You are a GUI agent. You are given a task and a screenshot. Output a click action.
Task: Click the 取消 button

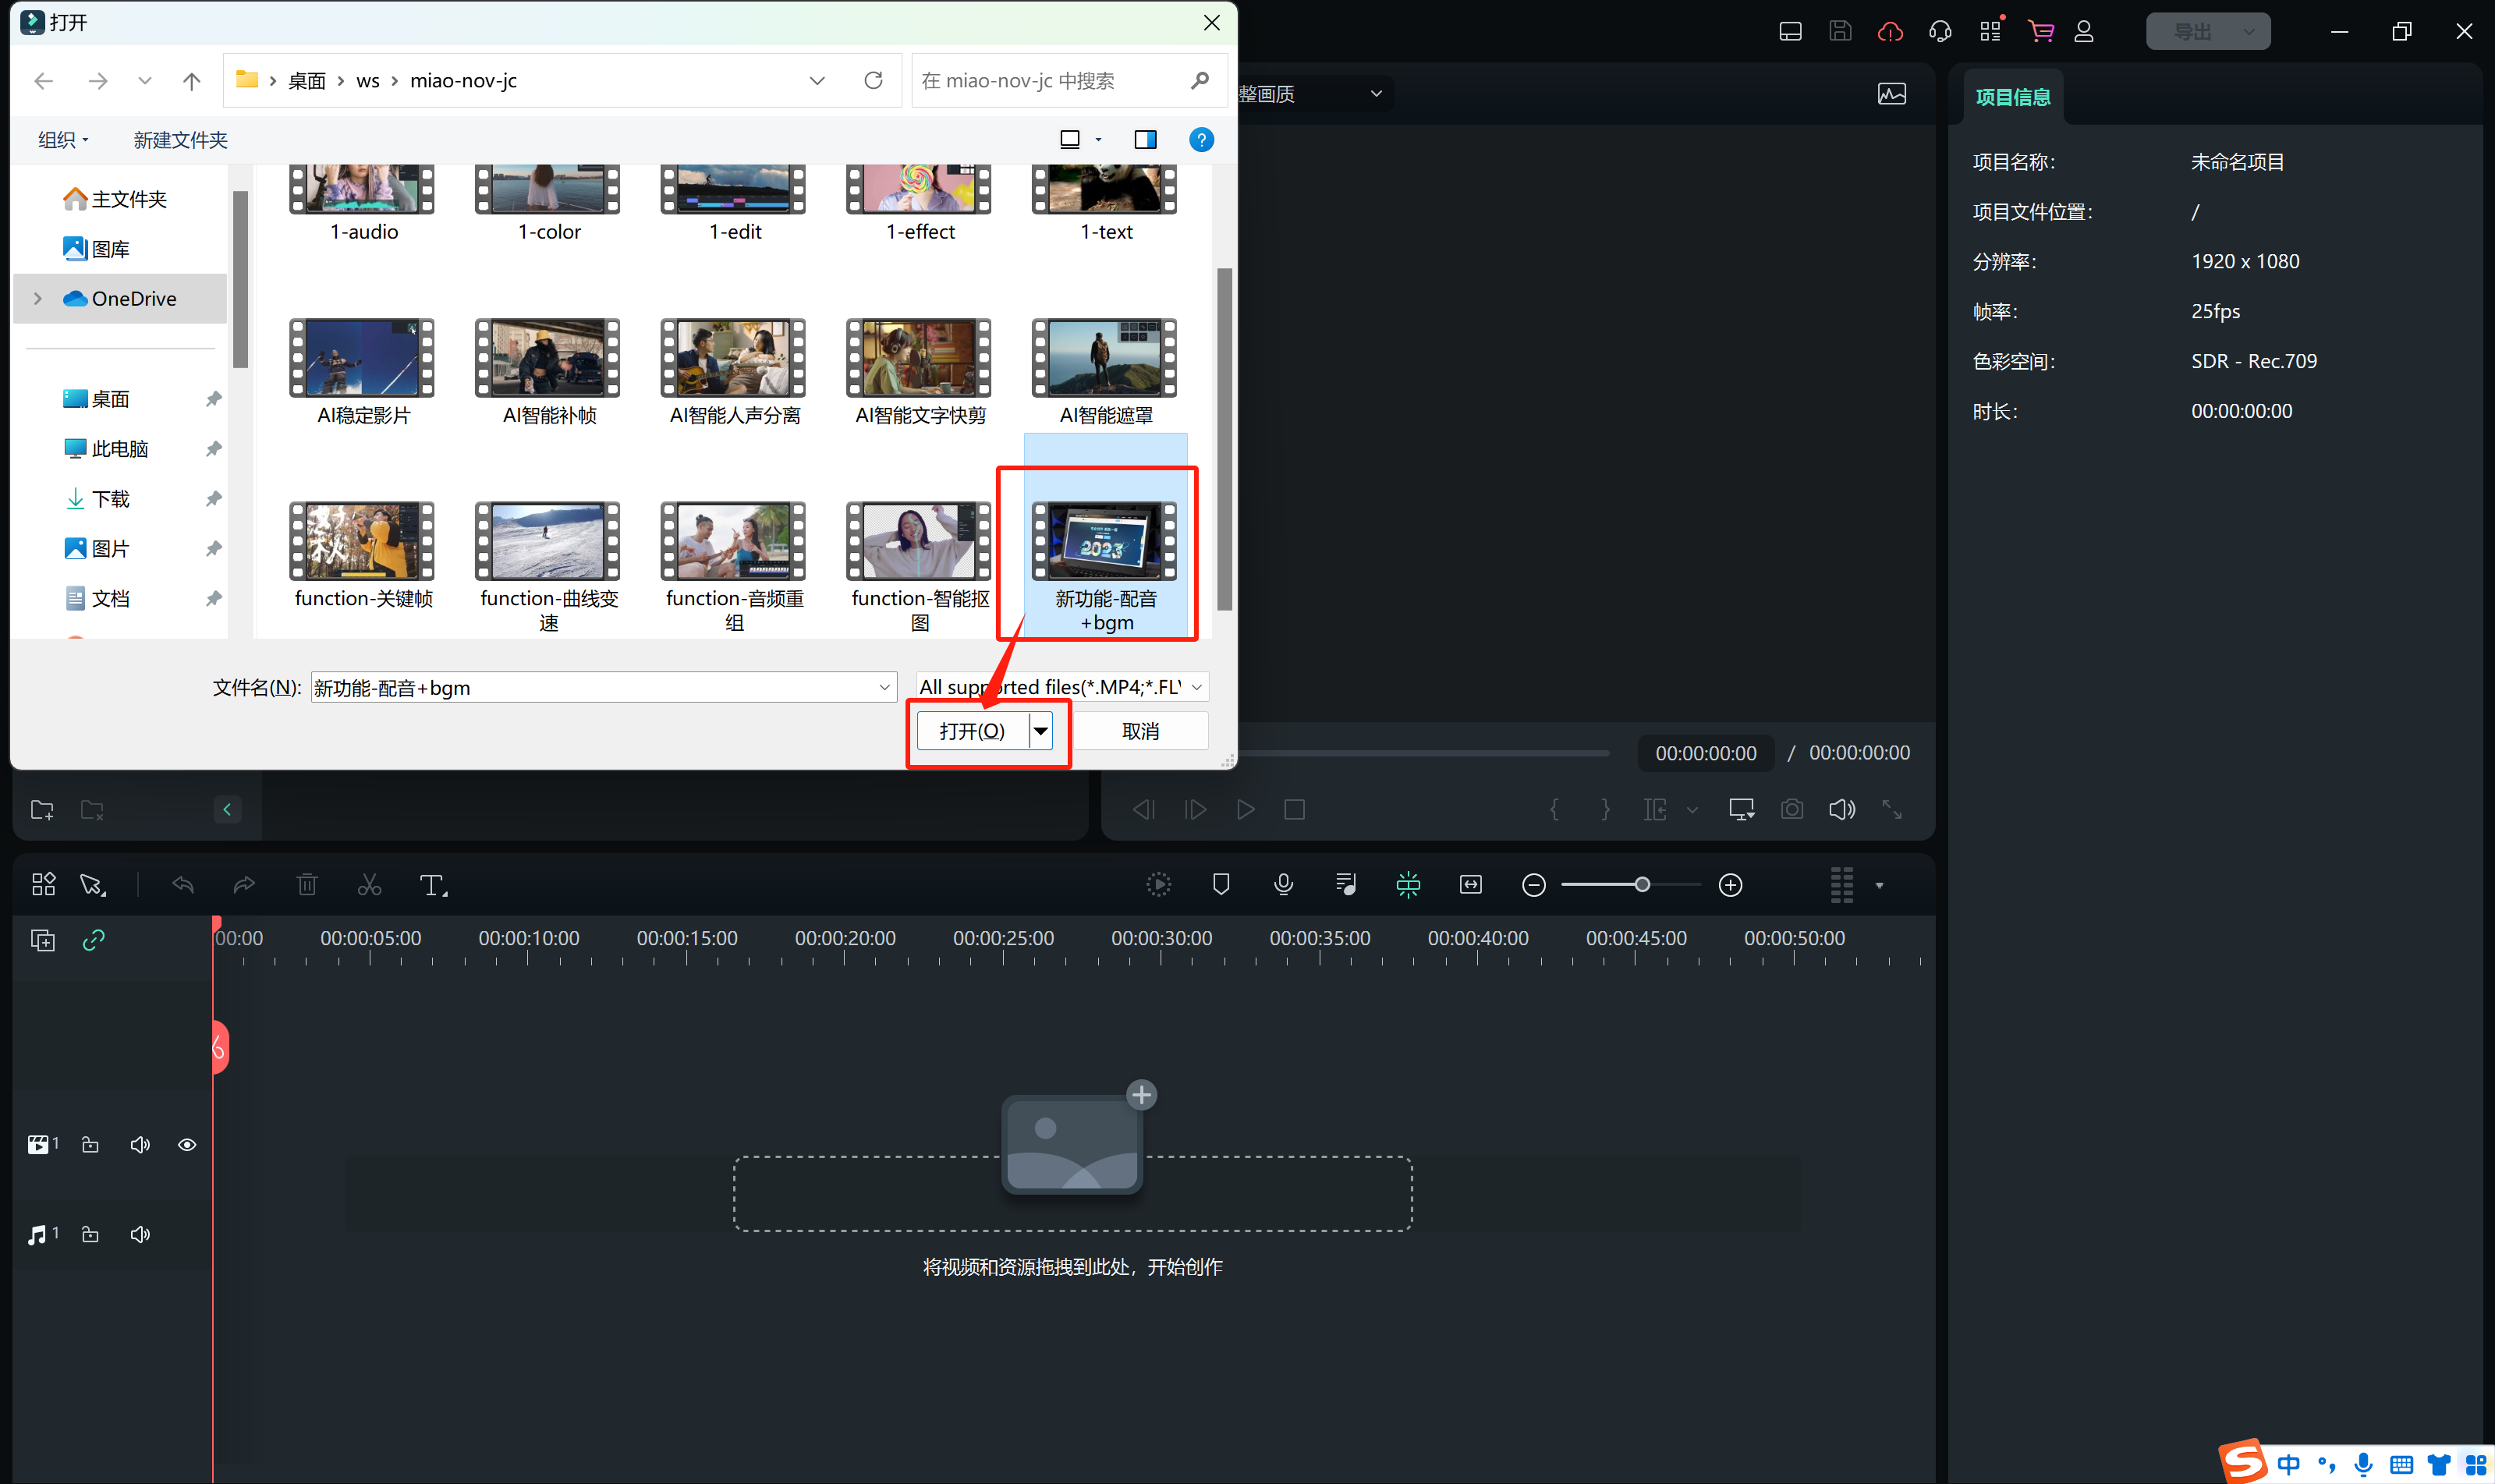pyautogui.click(x=1140, y=731)
